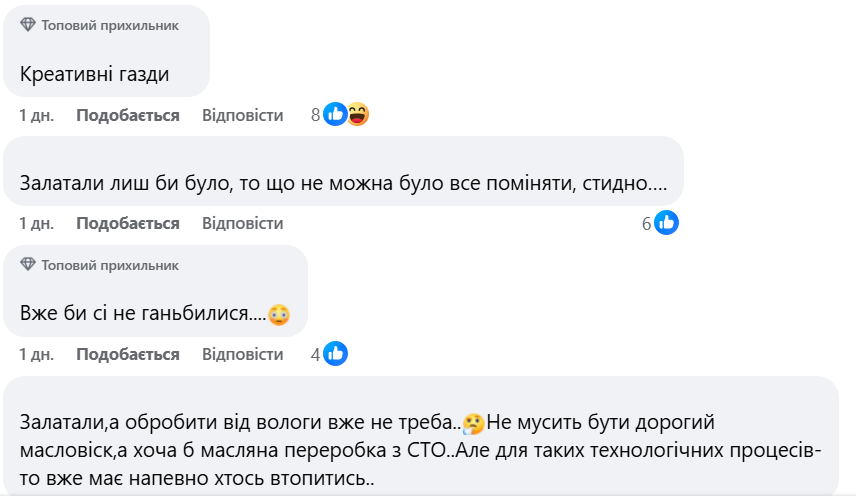This screenshot has width=856, height=500.
Task: View the like reaction with 4 likes
Action: [335, 354]
